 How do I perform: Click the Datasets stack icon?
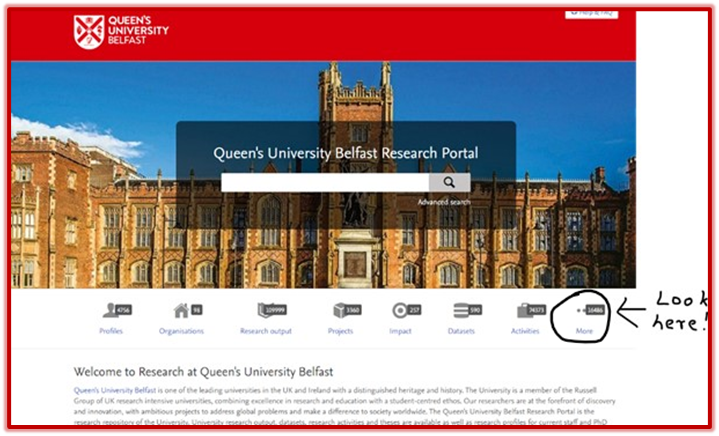[461, 310]
